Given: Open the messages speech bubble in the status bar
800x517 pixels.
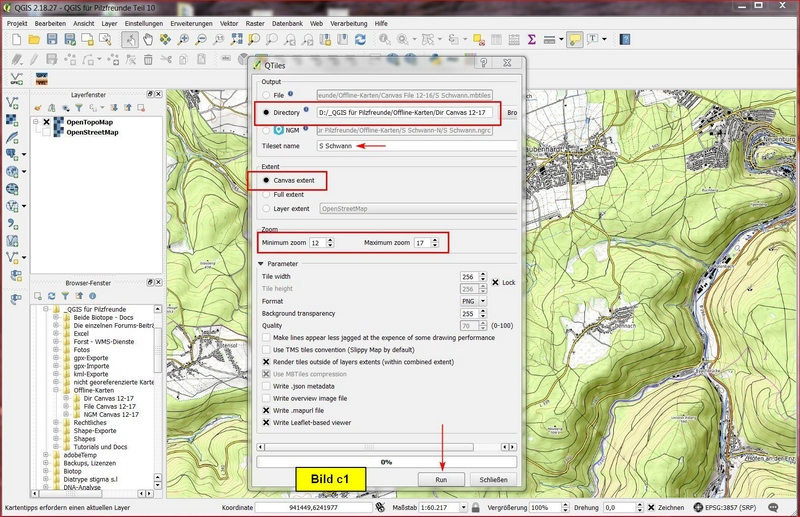Looking at the screenshot, I should 773,507.
